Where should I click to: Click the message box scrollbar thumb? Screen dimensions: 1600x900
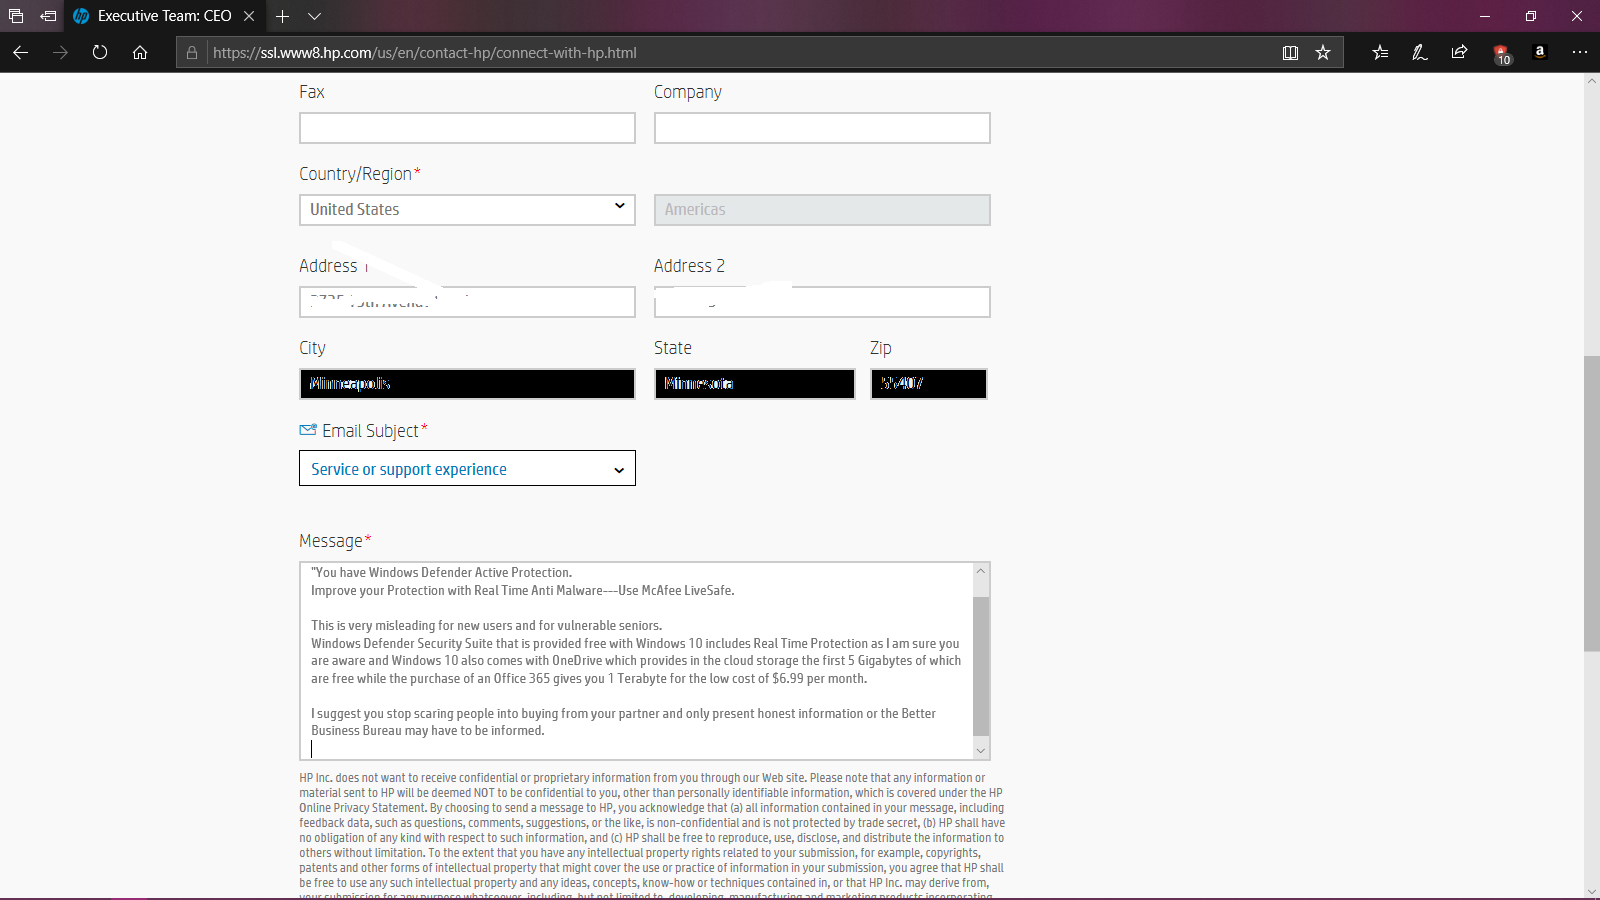tap(981, 667)
